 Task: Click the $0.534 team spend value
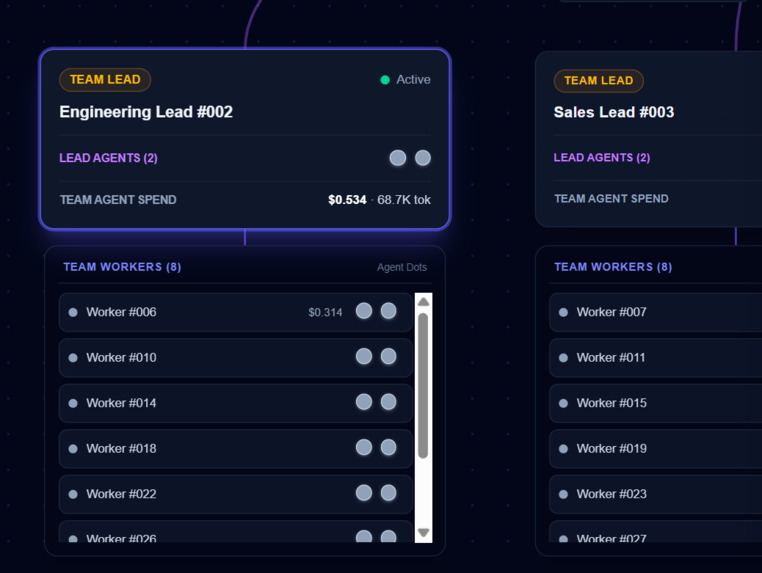point(347,200)
